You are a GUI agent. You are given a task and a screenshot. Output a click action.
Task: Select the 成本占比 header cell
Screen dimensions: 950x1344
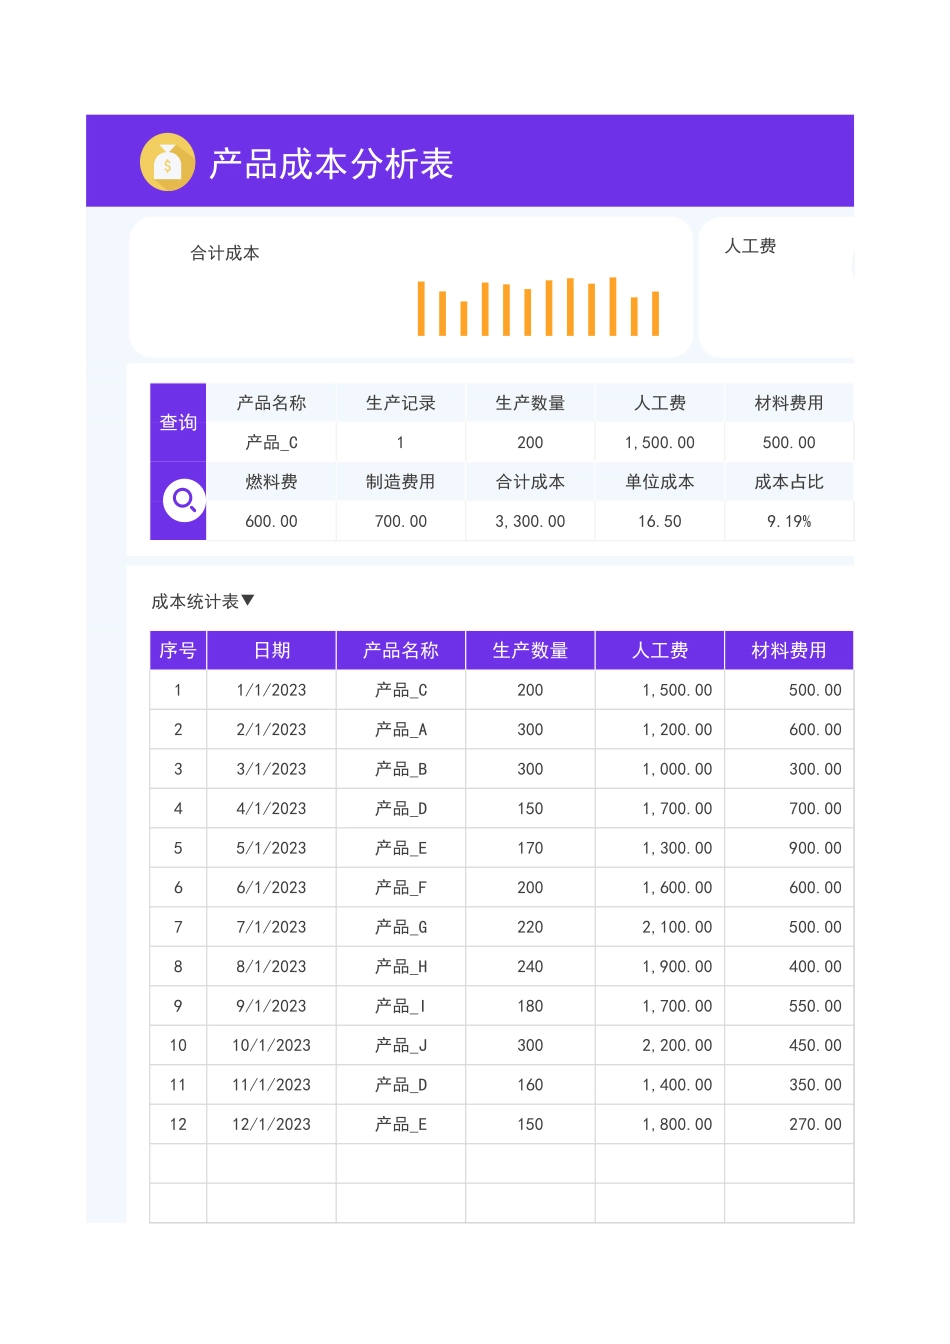(789, 481)
